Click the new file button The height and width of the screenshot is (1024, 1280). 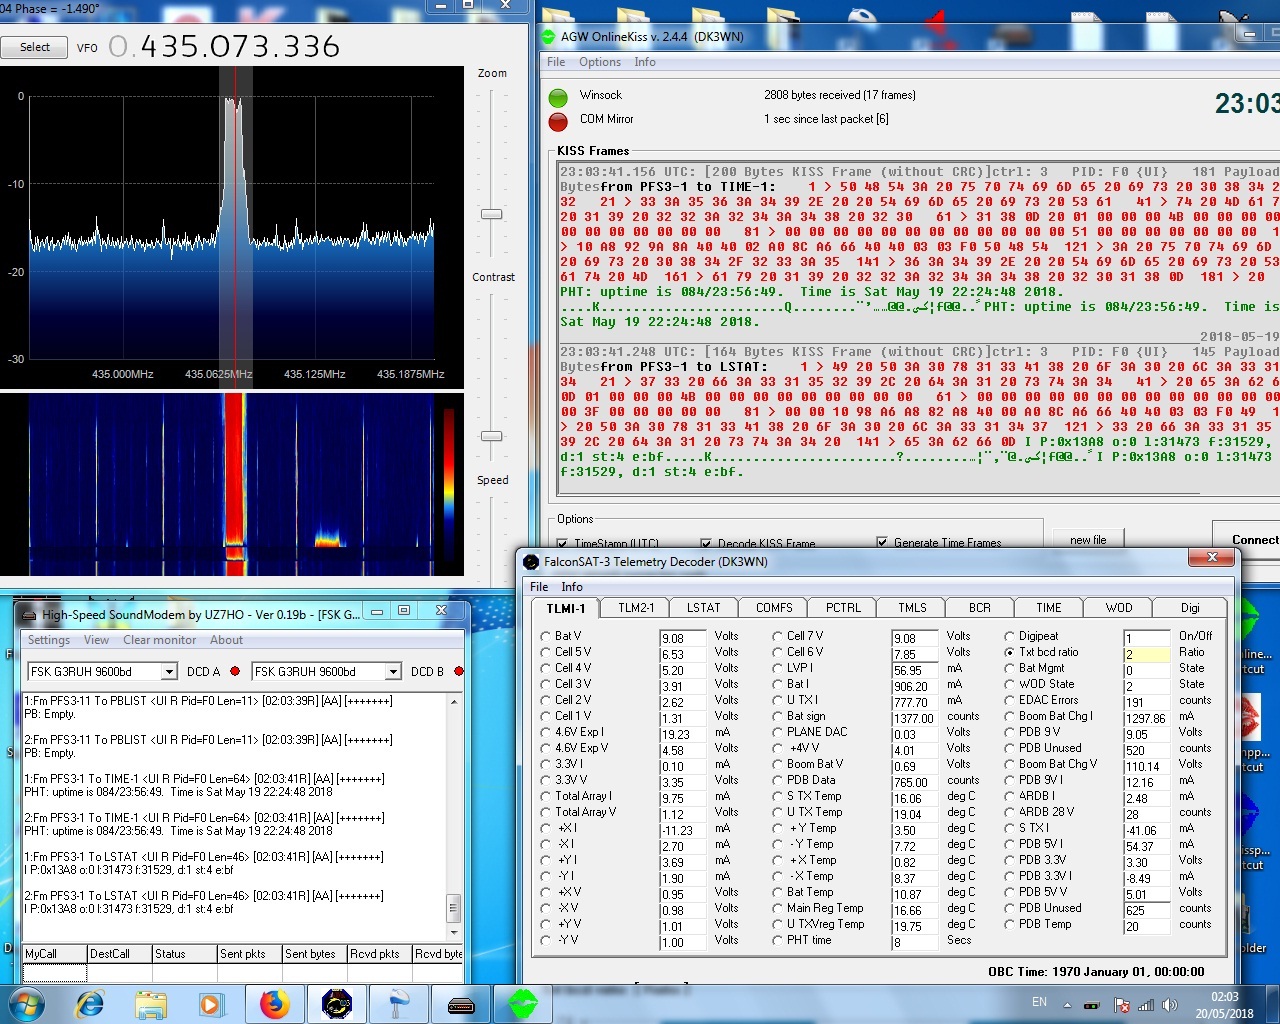pos(1088,540)
